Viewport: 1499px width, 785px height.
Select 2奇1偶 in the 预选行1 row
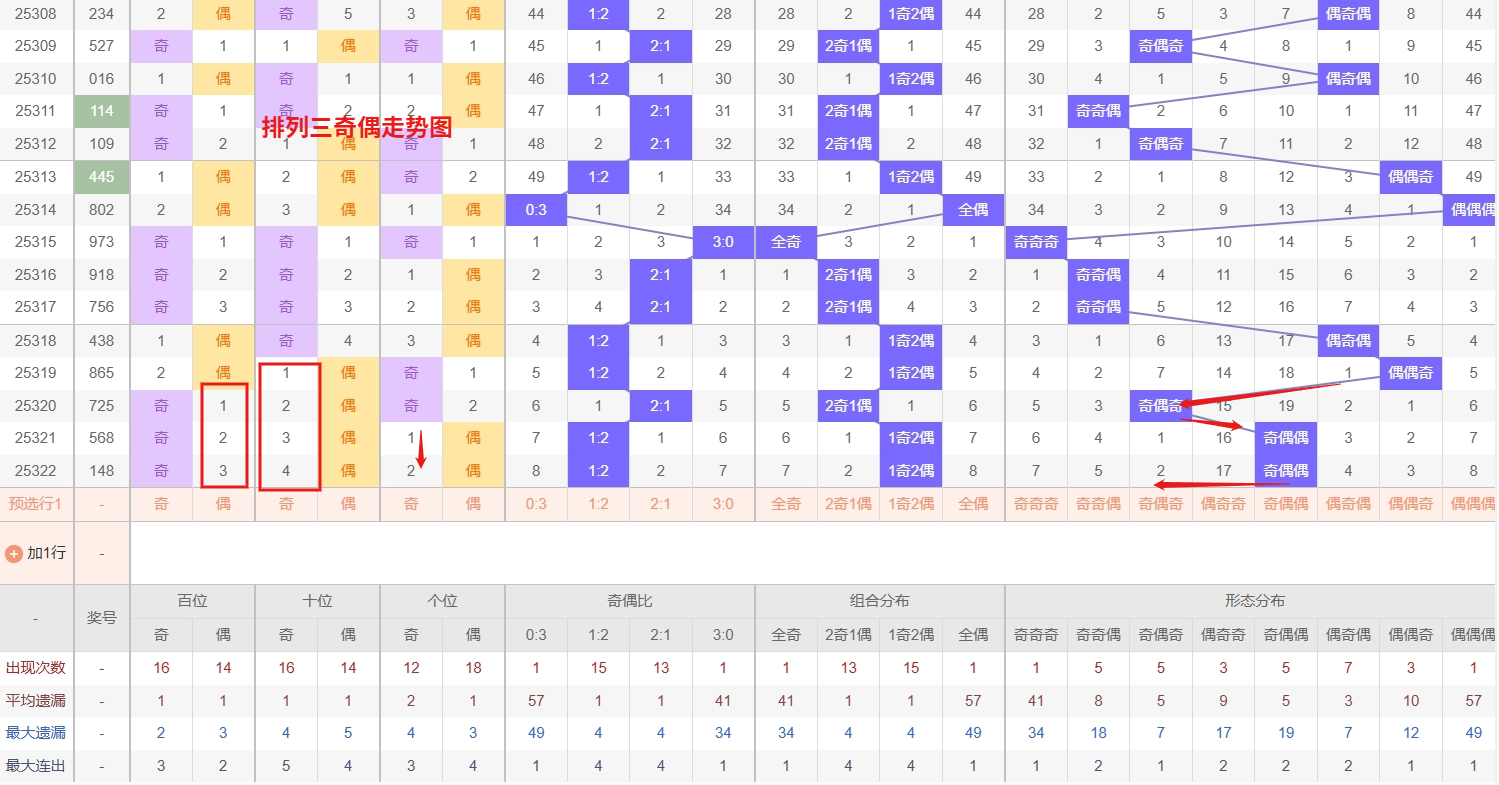[848, 504]
